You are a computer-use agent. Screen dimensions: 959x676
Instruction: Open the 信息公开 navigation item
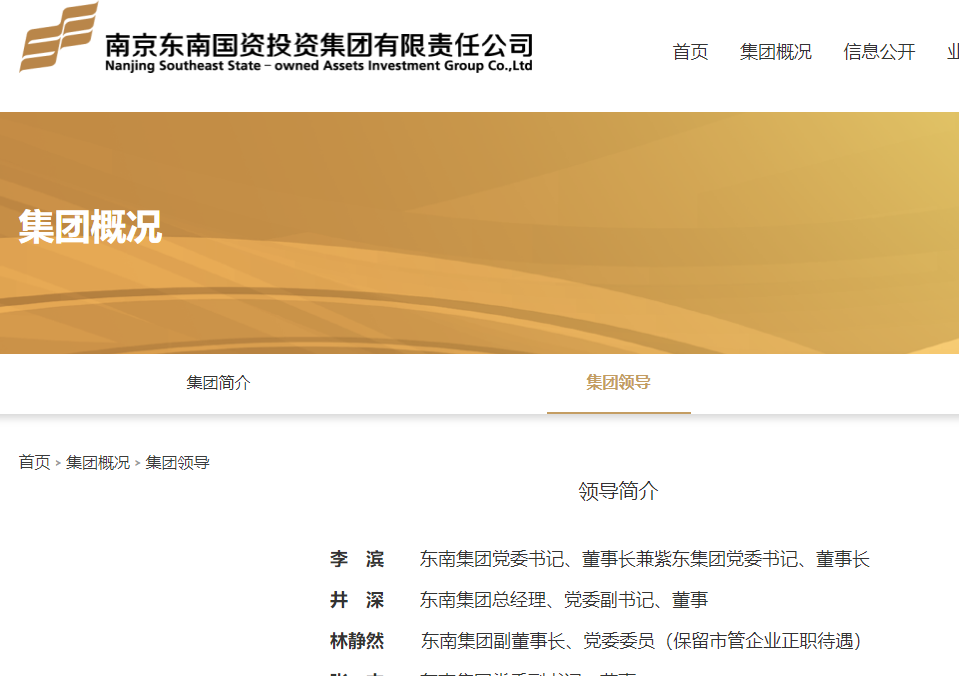tap(879, 52)
